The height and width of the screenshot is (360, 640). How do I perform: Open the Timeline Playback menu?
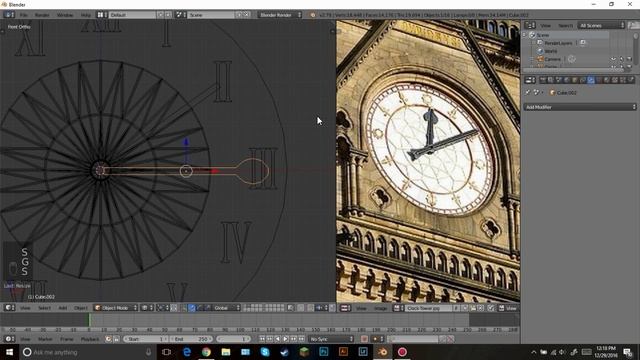[90, 339]
